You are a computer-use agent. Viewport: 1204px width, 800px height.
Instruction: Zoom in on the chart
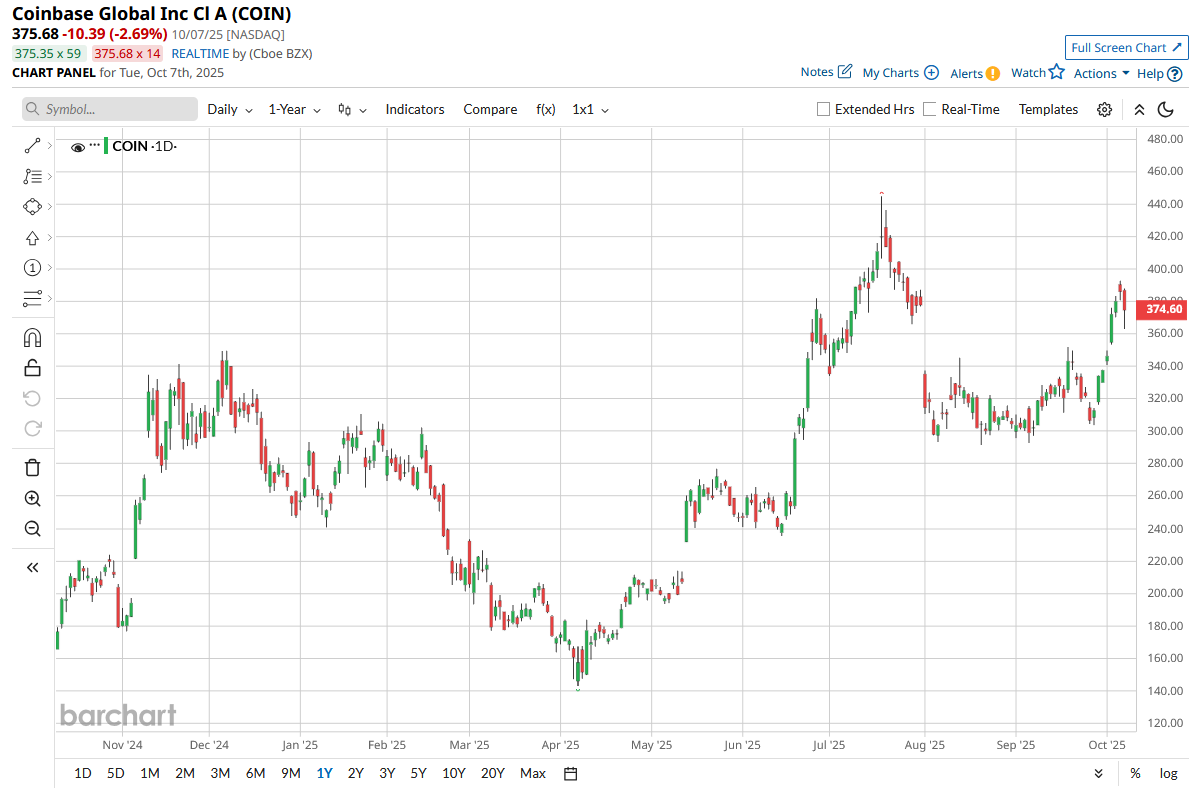coord(32,498)
